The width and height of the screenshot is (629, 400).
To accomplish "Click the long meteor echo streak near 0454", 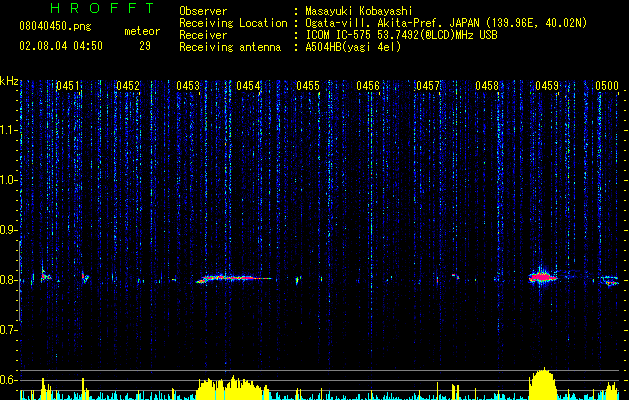I will (x=233, y=278).
